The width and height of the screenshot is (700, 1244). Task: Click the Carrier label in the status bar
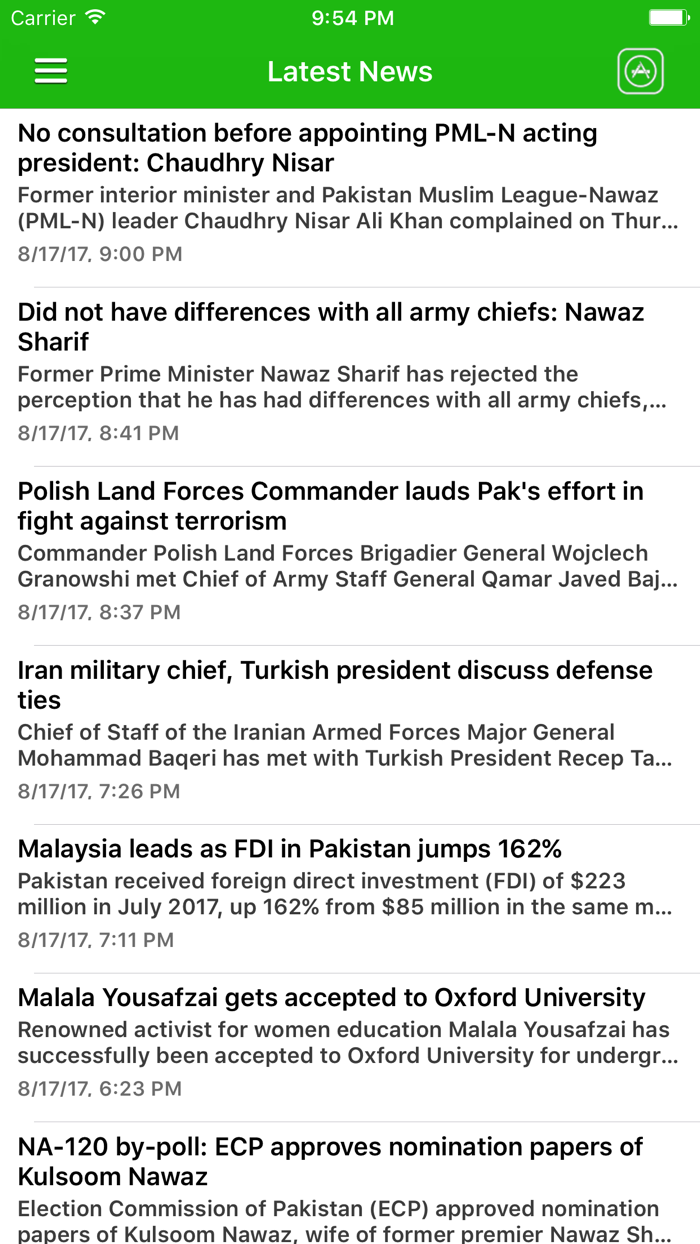click(x=37, y=17)
